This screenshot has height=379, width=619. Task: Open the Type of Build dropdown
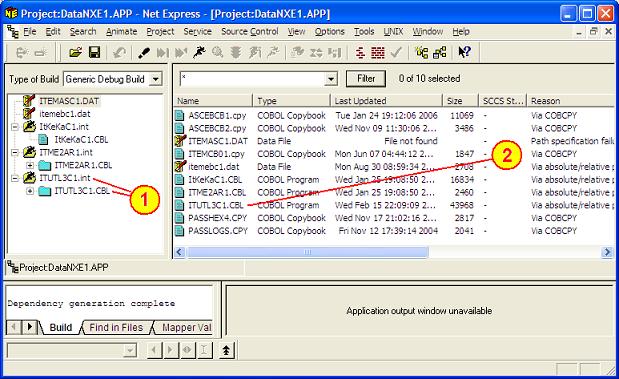pyautogui.click(x=156, y=79)
